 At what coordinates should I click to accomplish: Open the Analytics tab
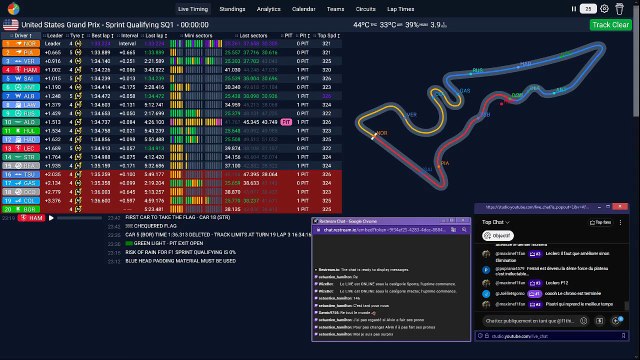tap(269, 9)
